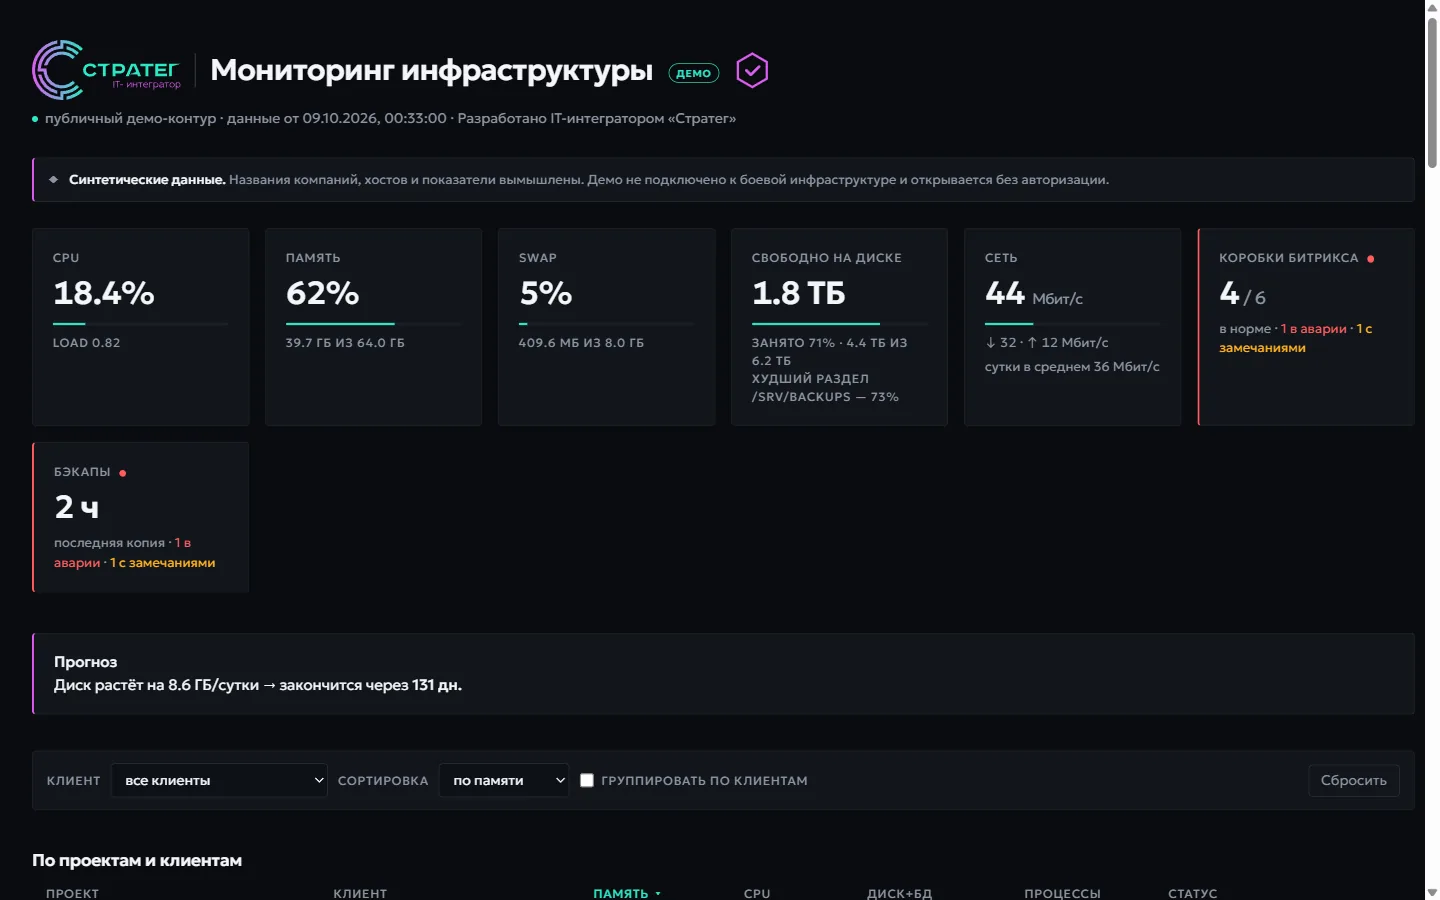The height and width of the screenshot is (900, 1440).
Task: Click red status dot on Коробки Битрикса
Action: 1370,259
